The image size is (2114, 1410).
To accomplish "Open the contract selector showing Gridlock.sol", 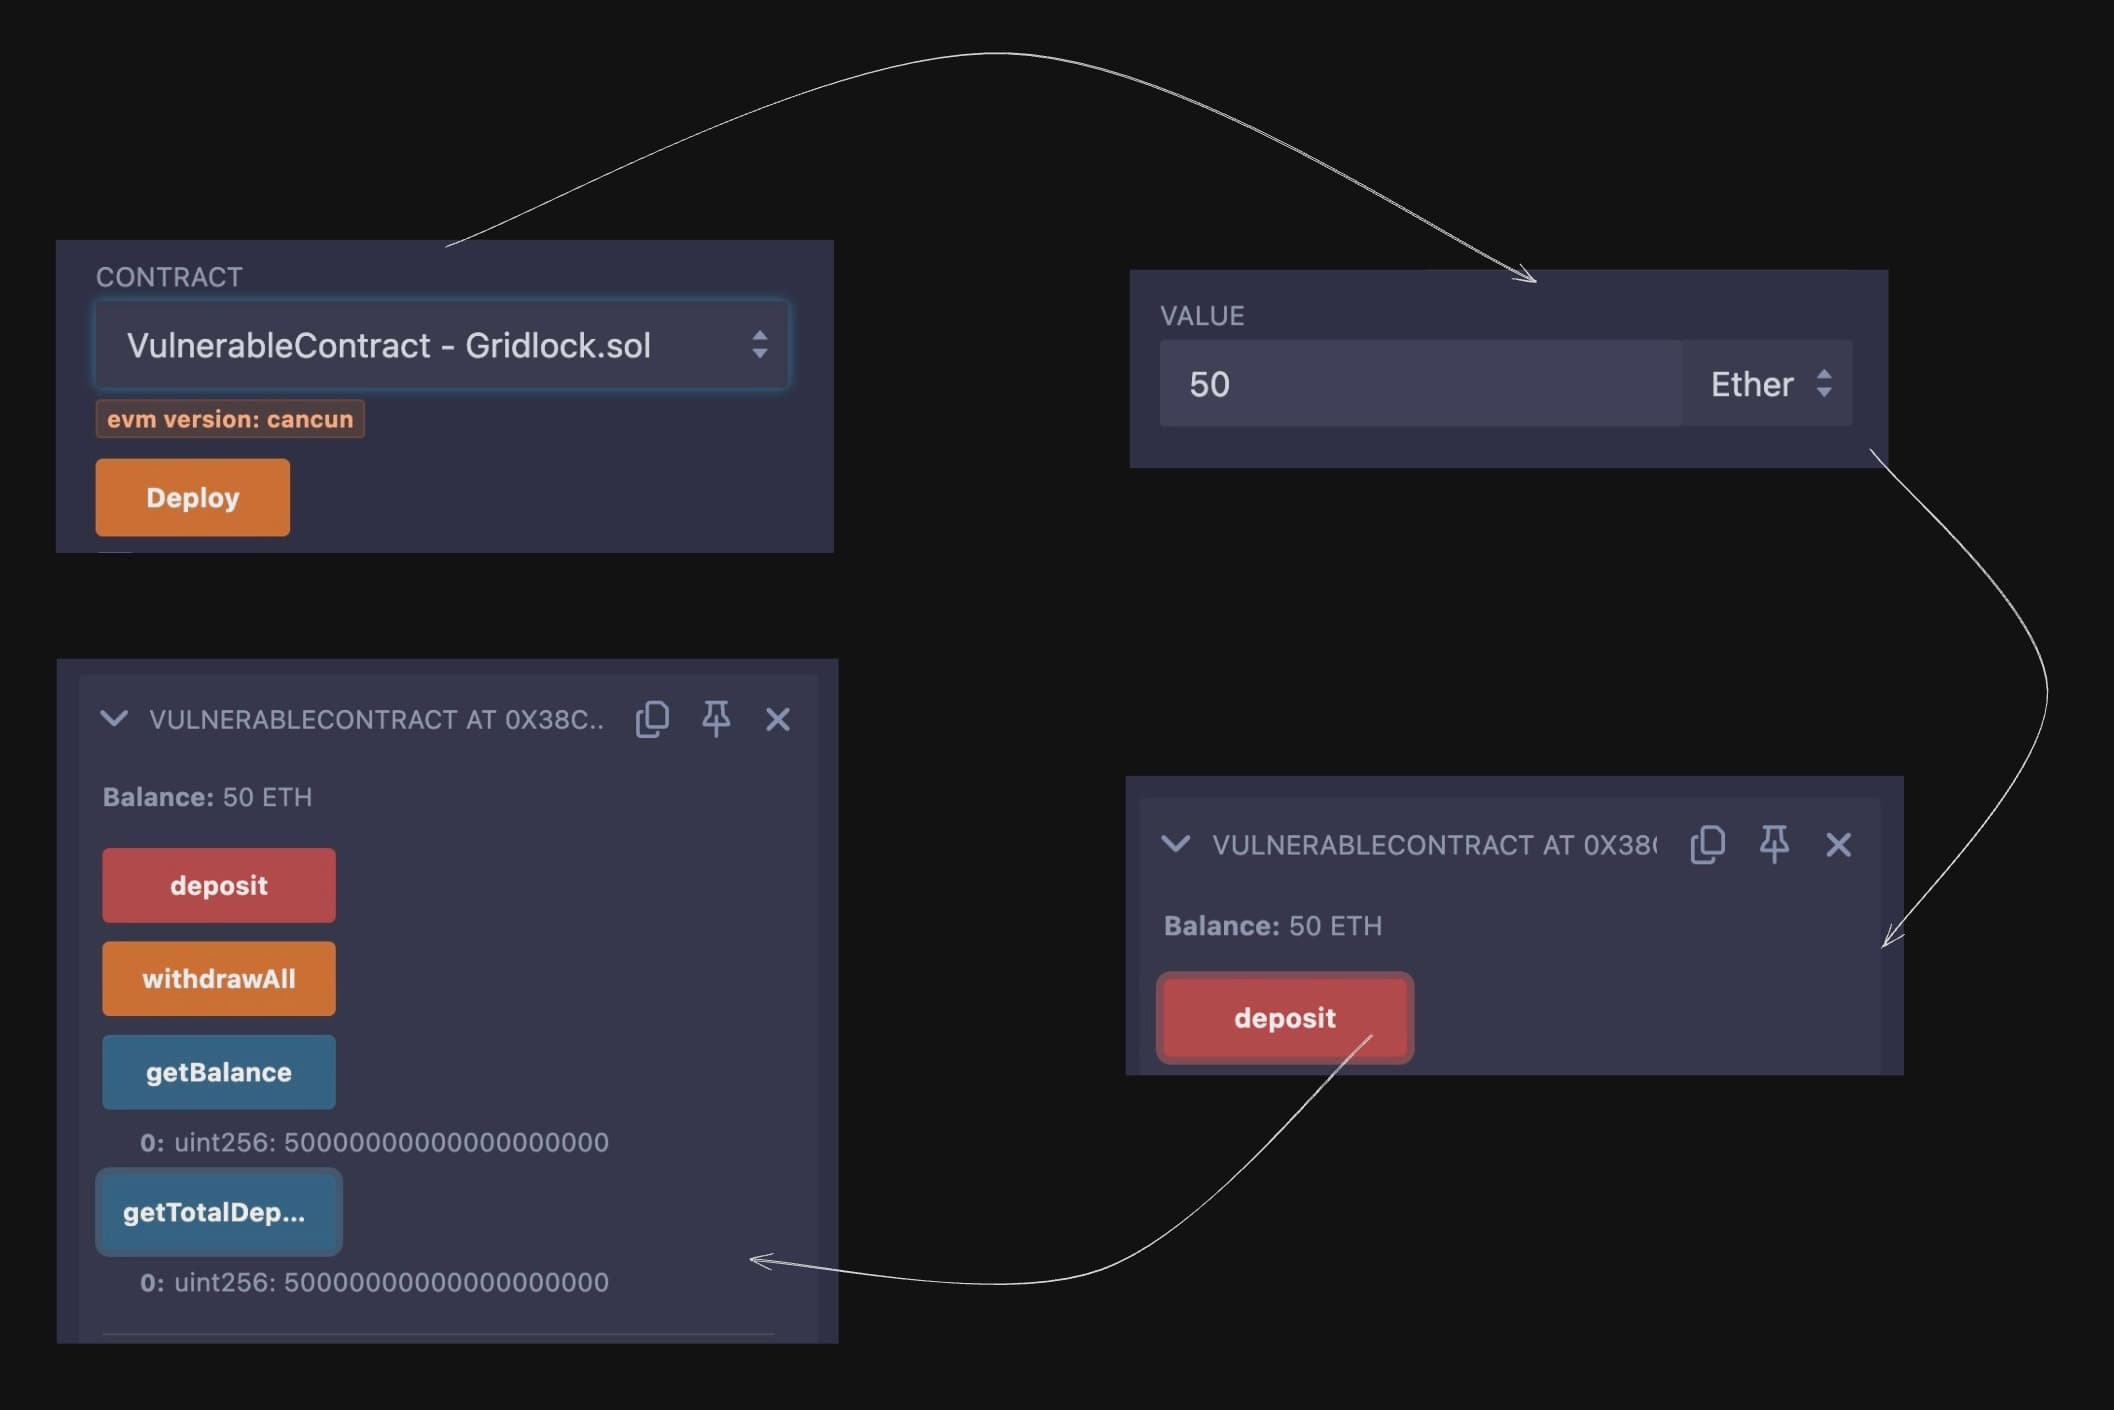I will (442, 345).
